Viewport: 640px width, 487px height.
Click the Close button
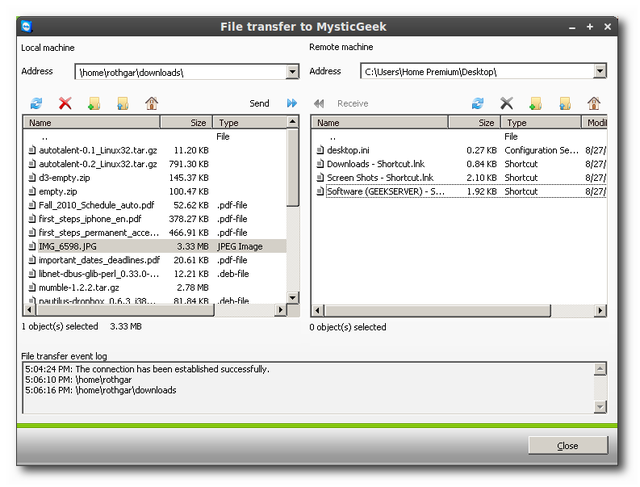568,445
